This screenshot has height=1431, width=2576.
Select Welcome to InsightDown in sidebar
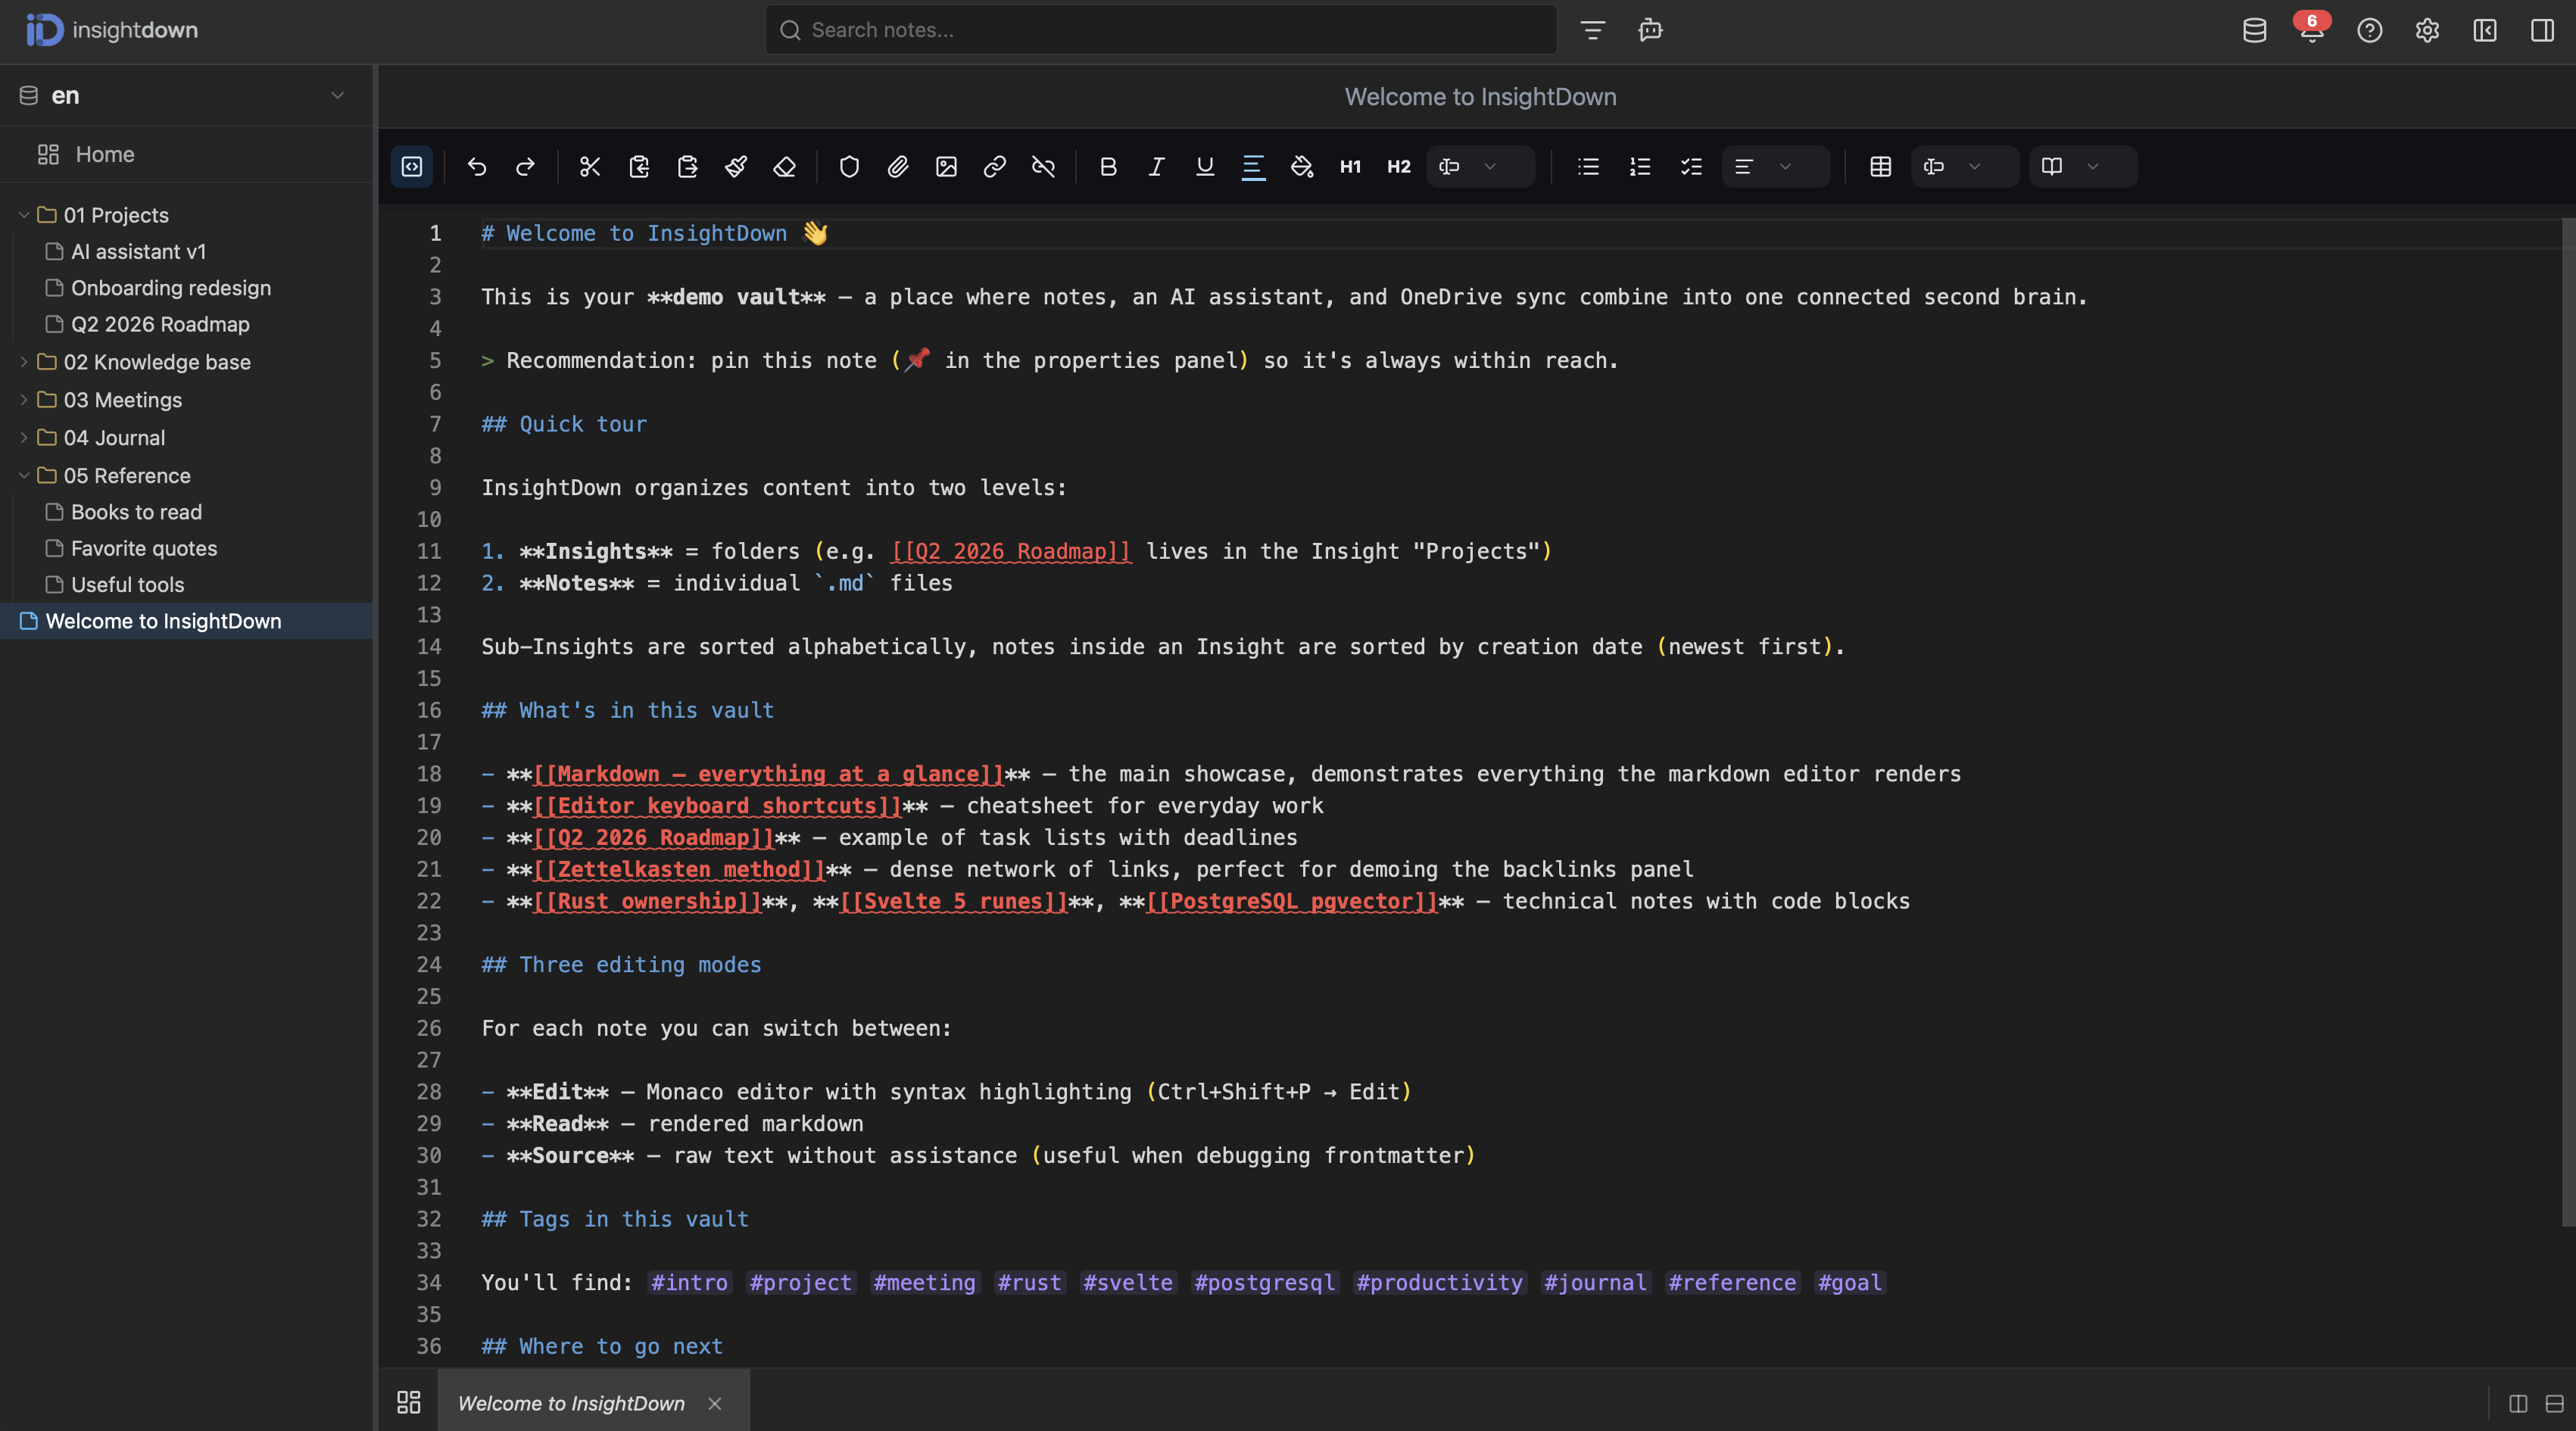point(186,621)
